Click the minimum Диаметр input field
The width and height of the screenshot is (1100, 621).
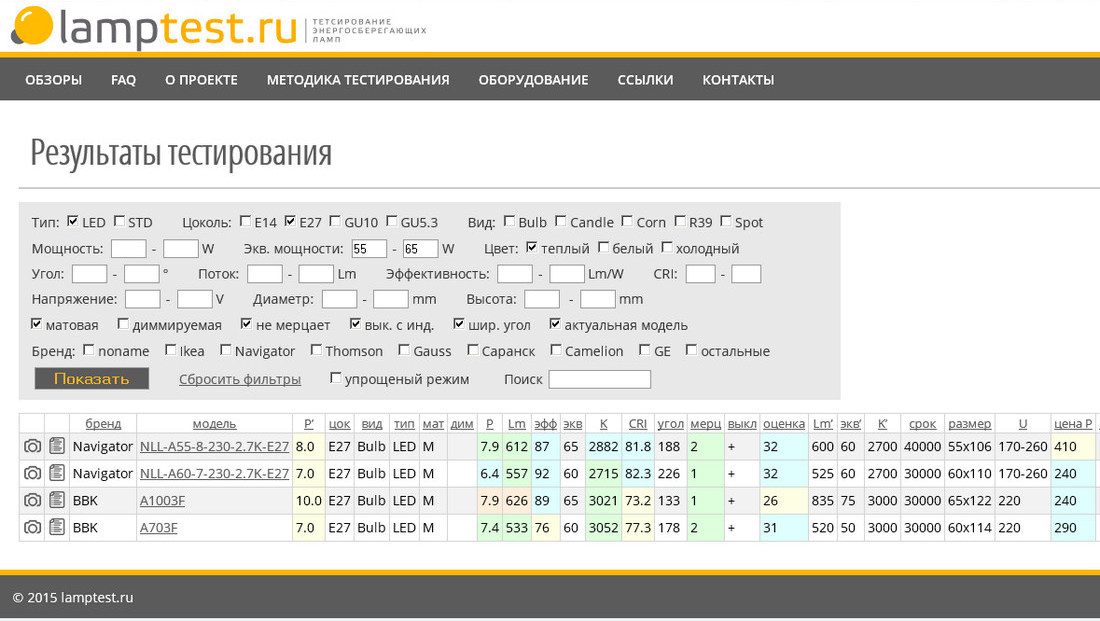coord(340,300)
